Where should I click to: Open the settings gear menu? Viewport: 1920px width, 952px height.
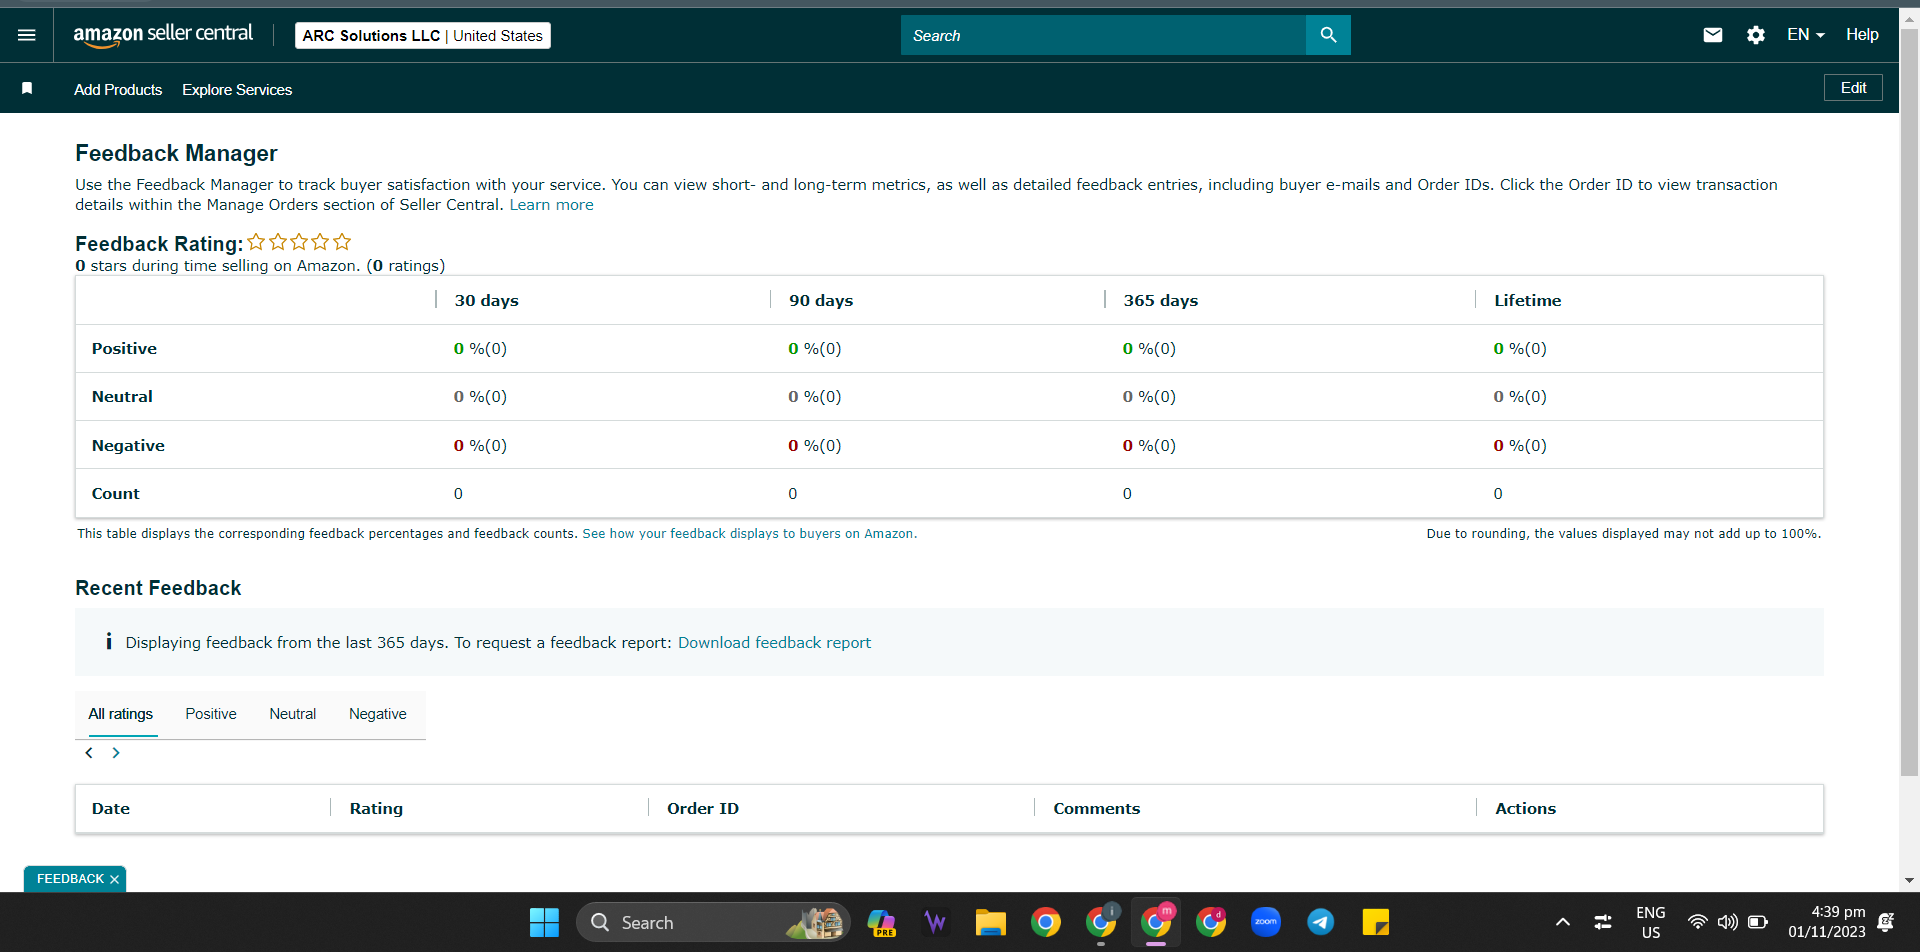coord(1756,35)
